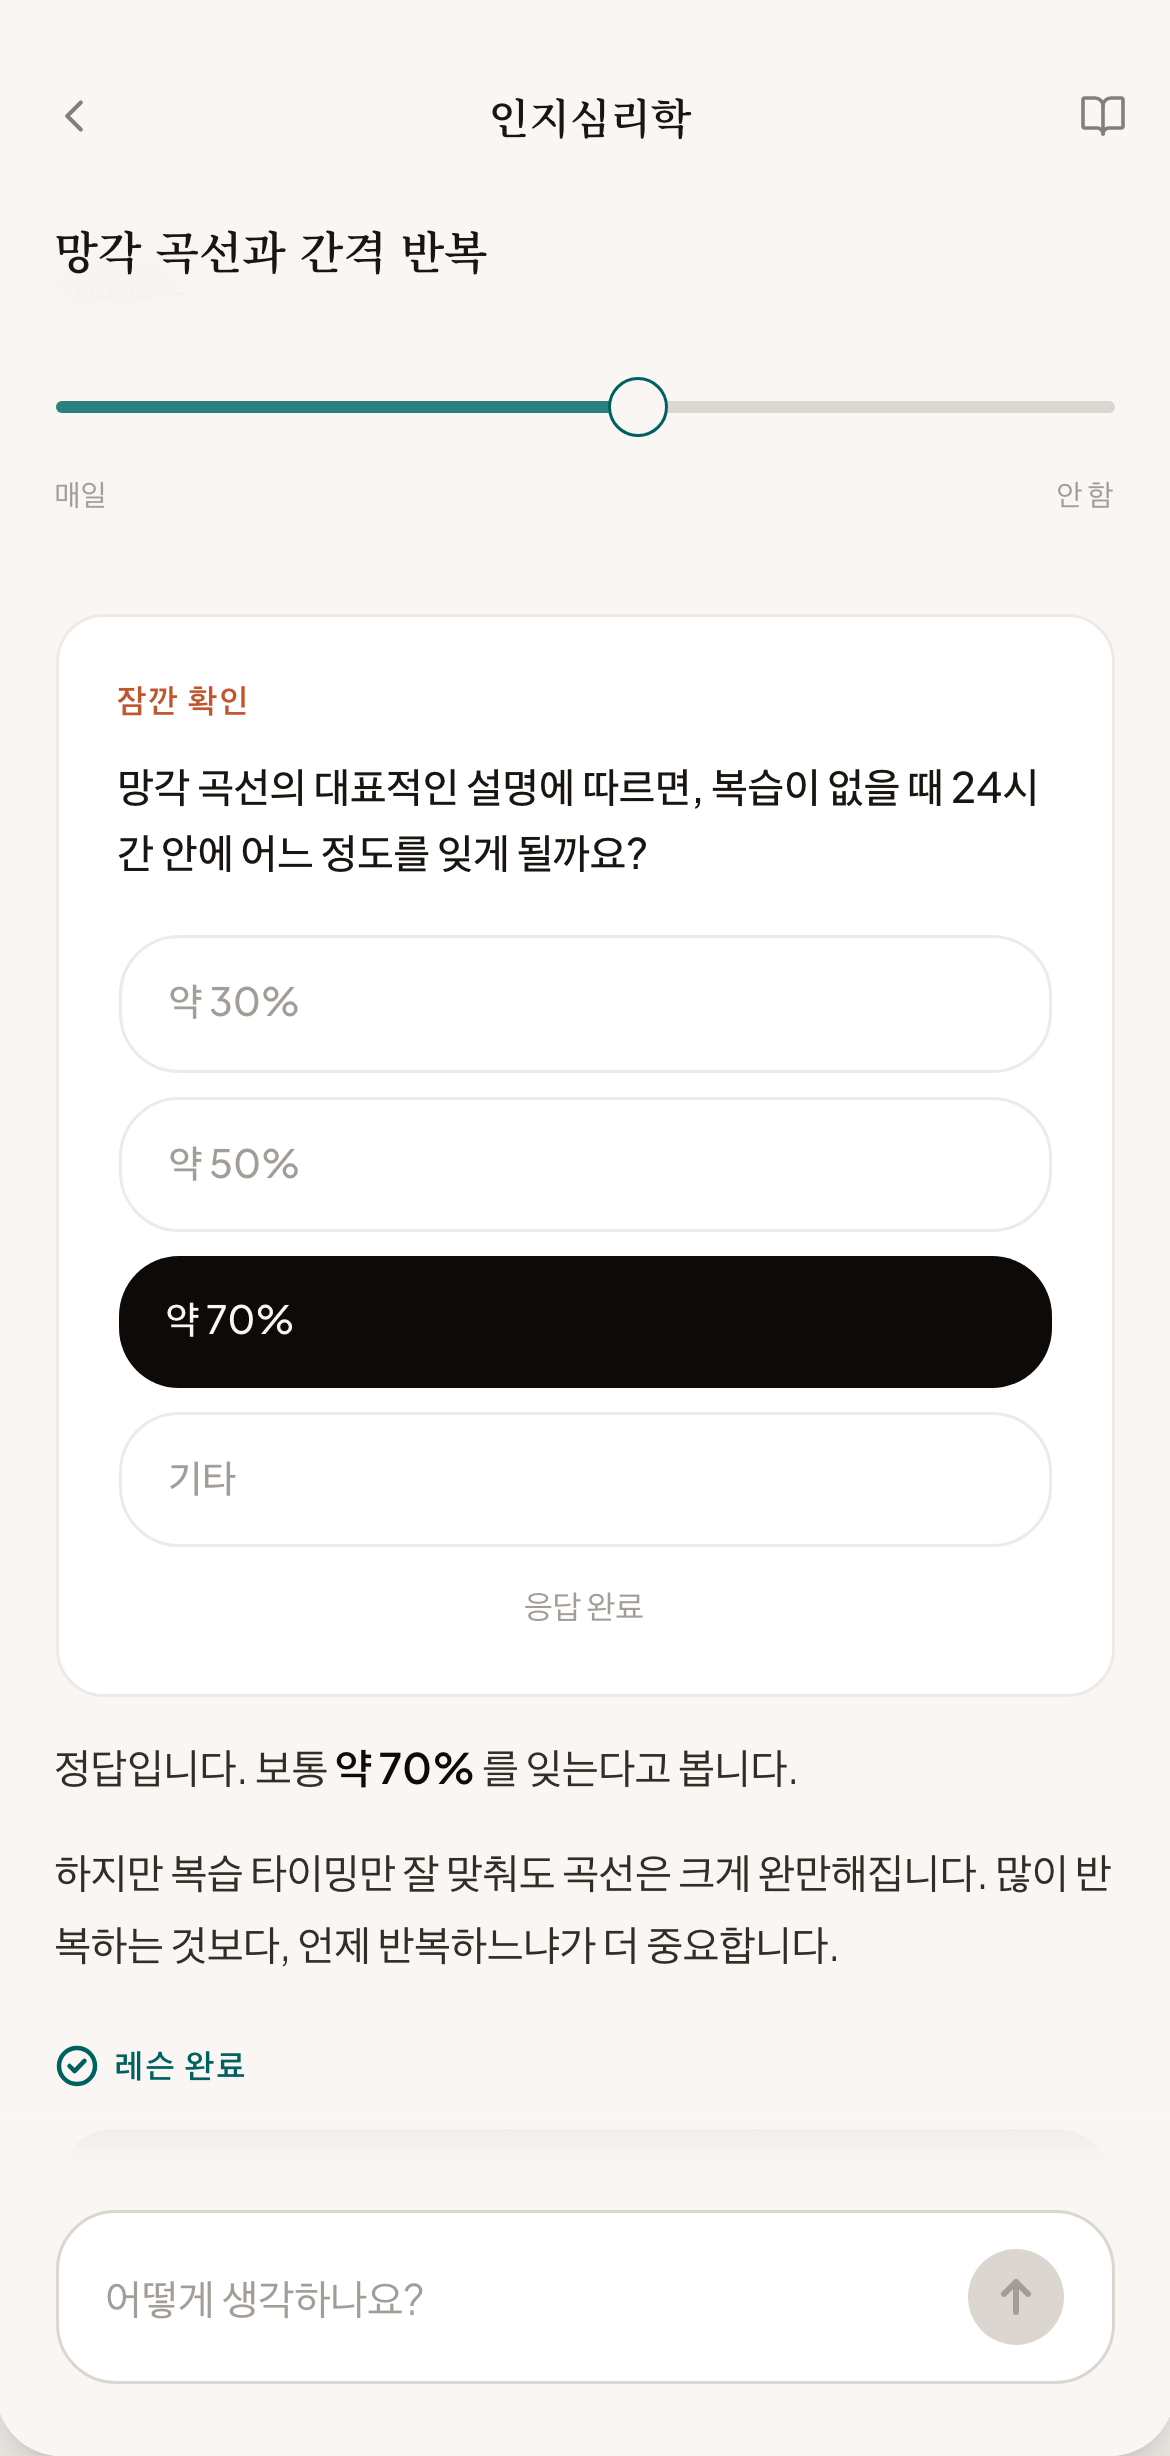Click the 레슨 완료 label
The width and height of the screenshot is (1170, 2456).
[180, 2066]
